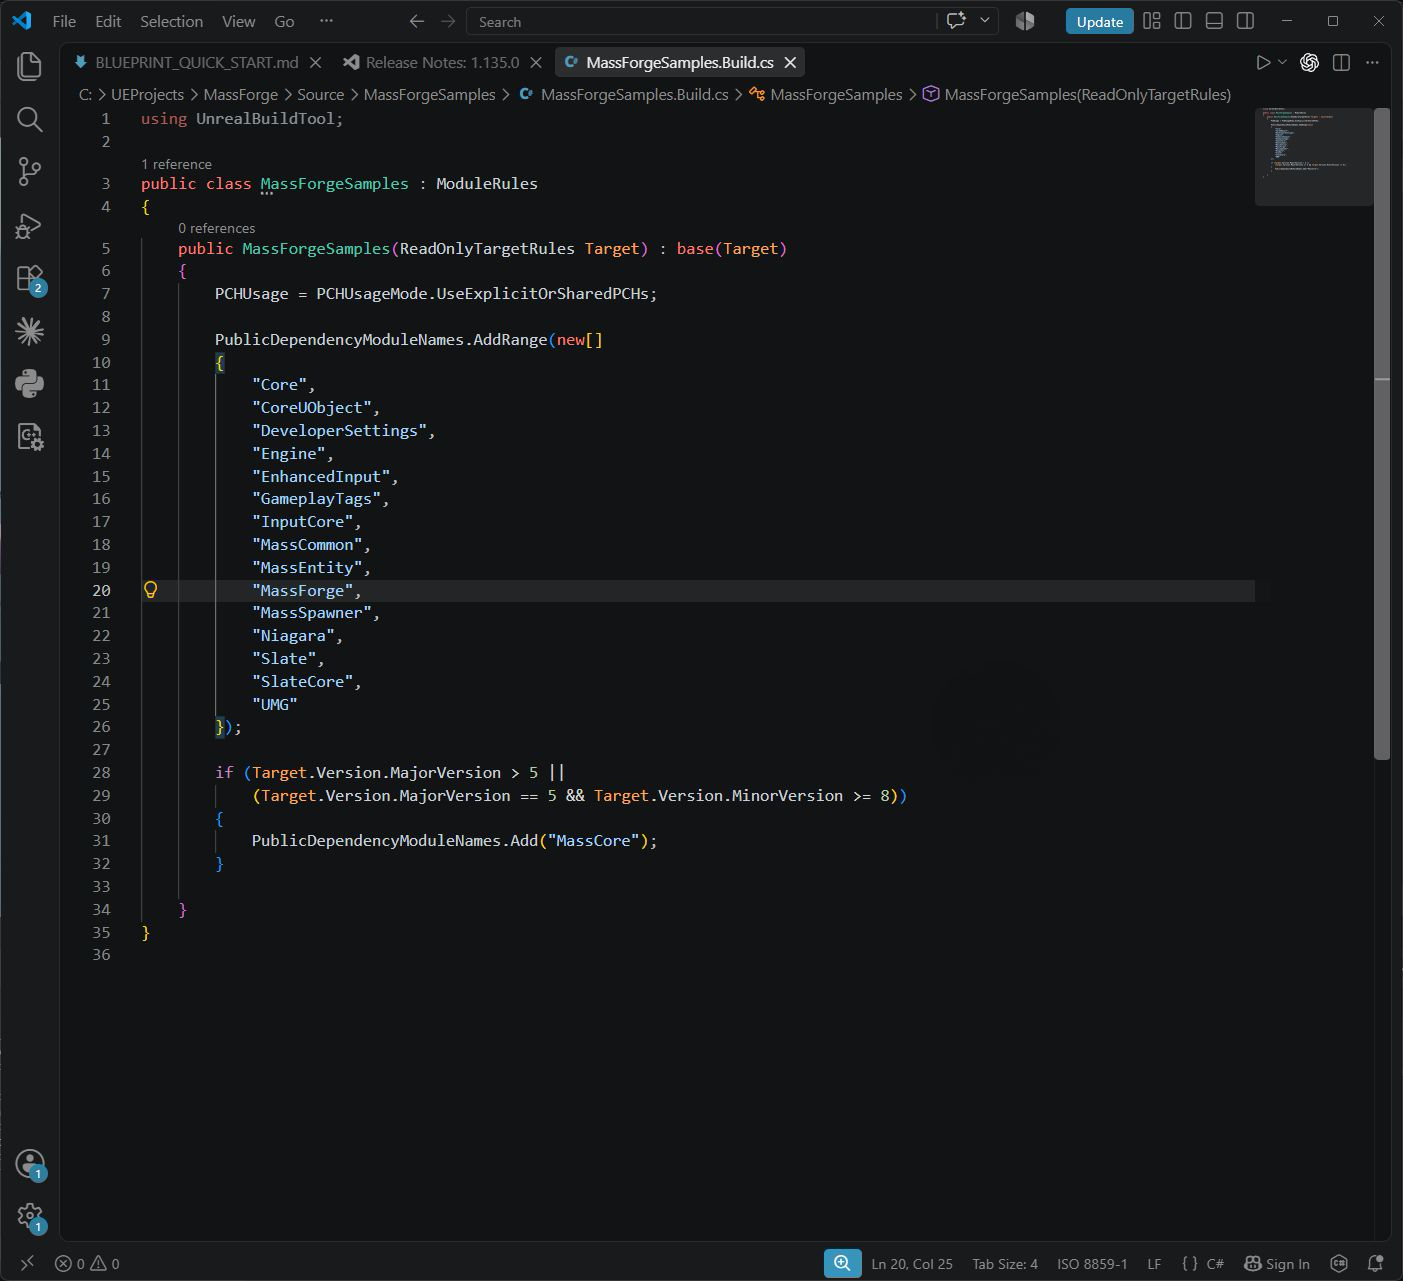This screenshot has height=1281, width=1403.
Task: Toggle the bottom Panel
Action: point(1214,21)
